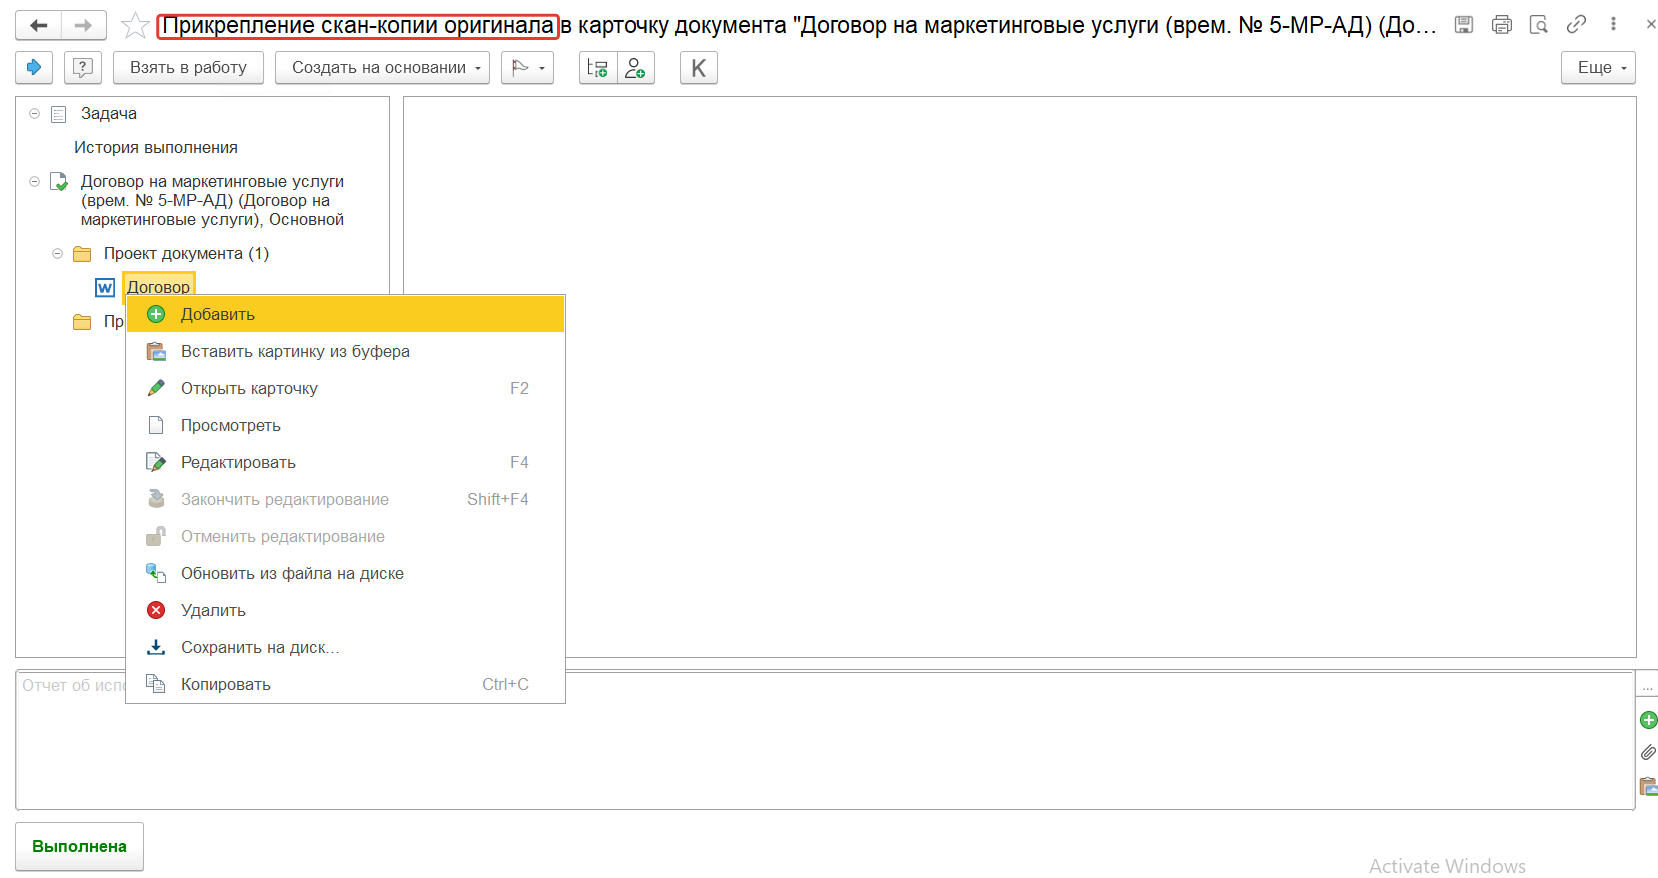The height and width of the screenshot is (878, 1658).
Task: Select 'Сохранить на диск...' menu entry
Action: click(x=260, y=647)
